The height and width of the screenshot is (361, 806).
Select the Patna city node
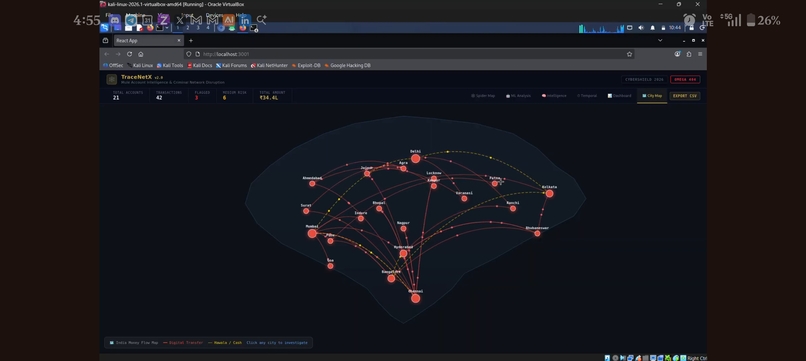point(494,184)
